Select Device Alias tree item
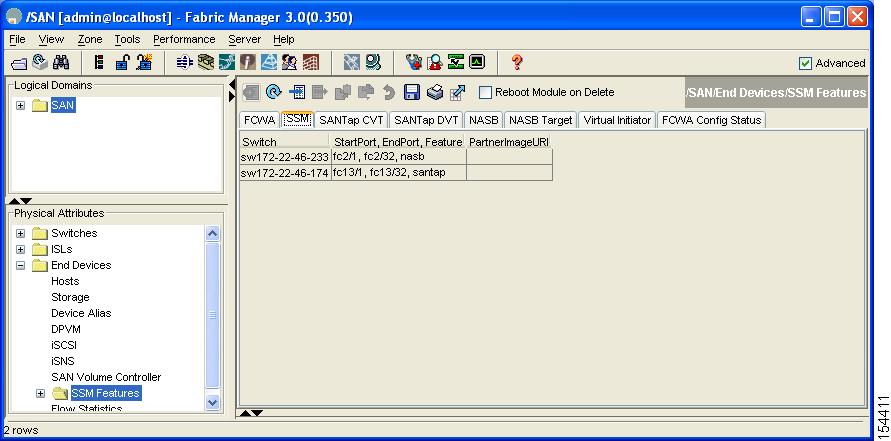The height and width of the screenshot is (441, 891). (81, 313)
